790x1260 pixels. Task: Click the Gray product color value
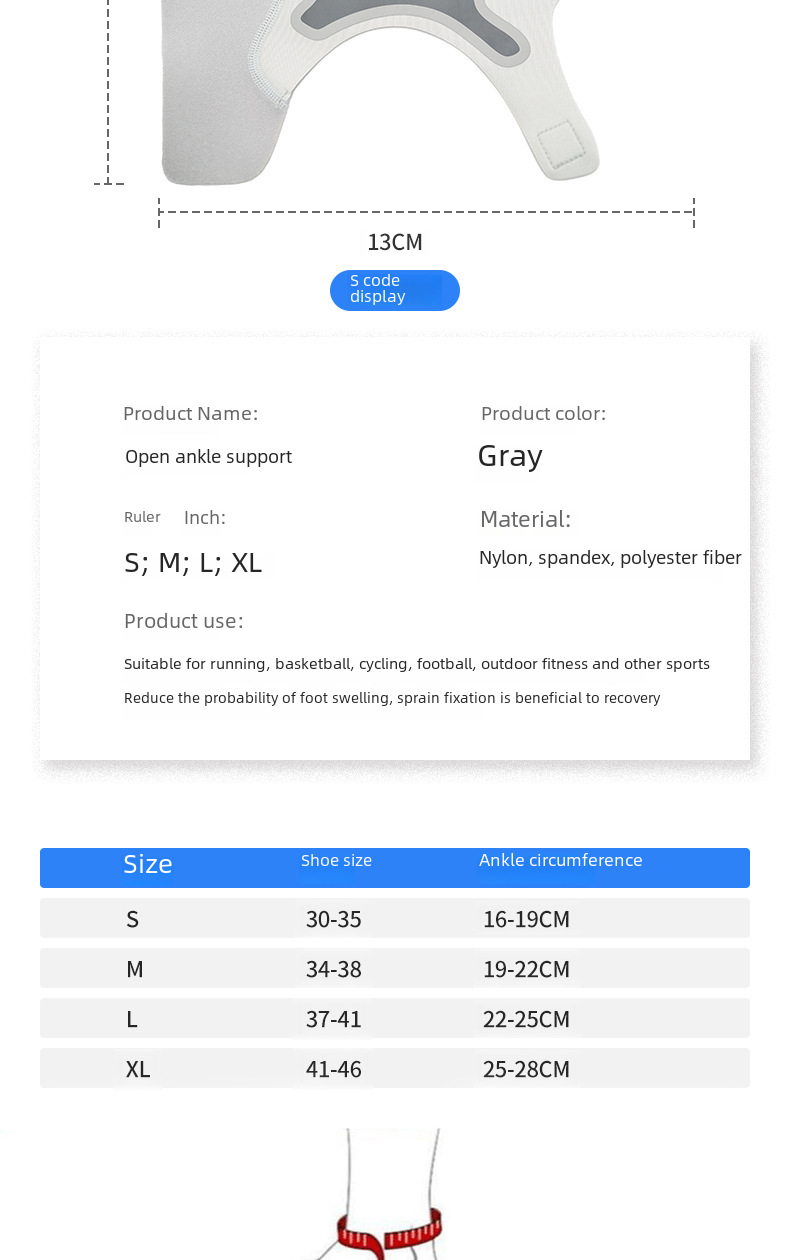coord(510,456)
